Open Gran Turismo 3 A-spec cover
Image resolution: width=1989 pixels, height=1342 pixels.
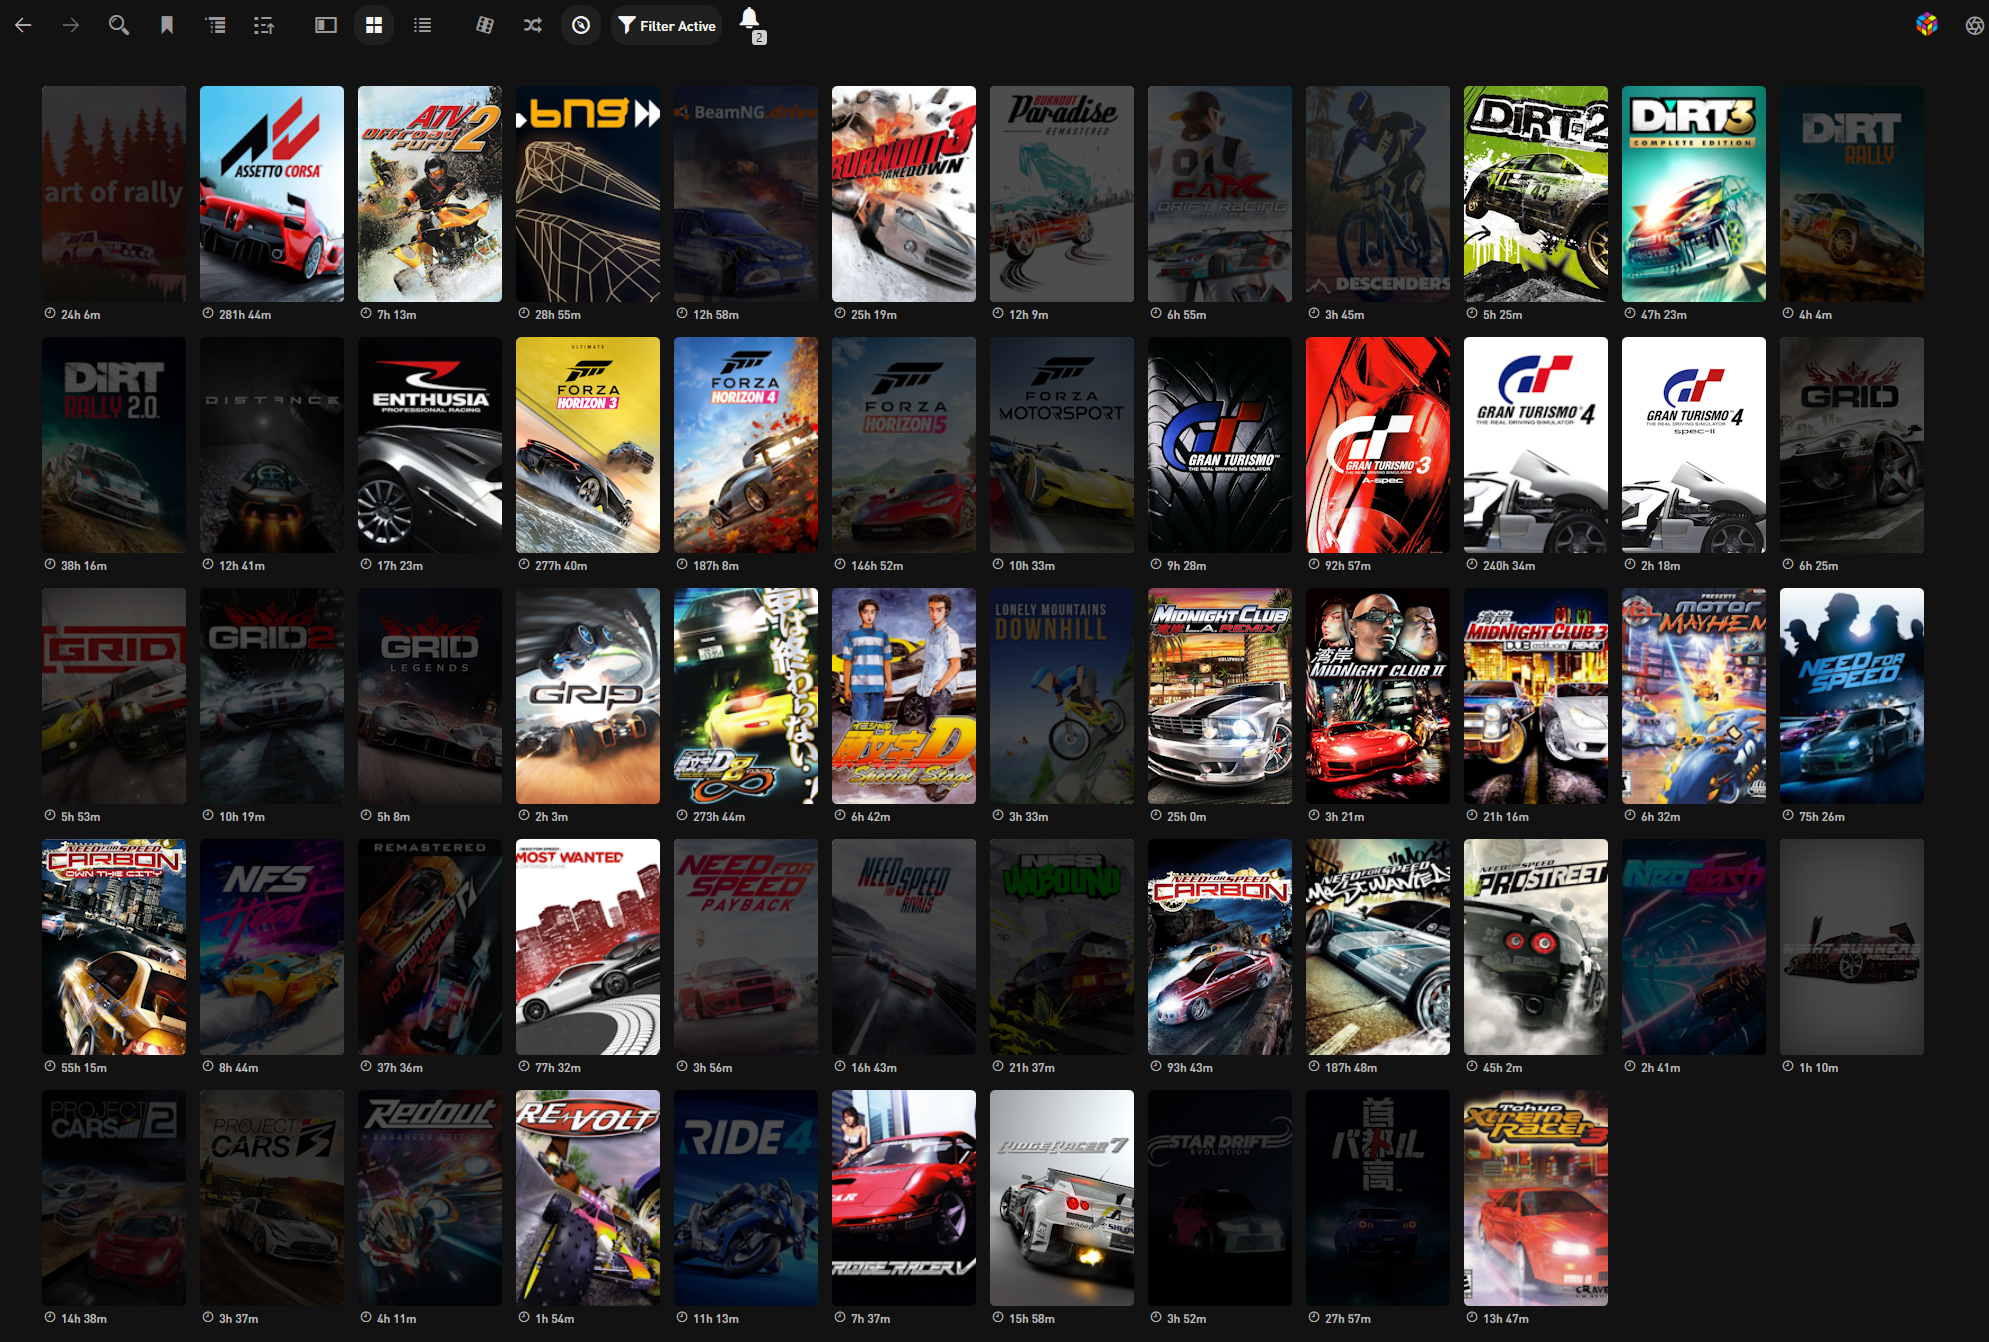(x=1378, y=445)
